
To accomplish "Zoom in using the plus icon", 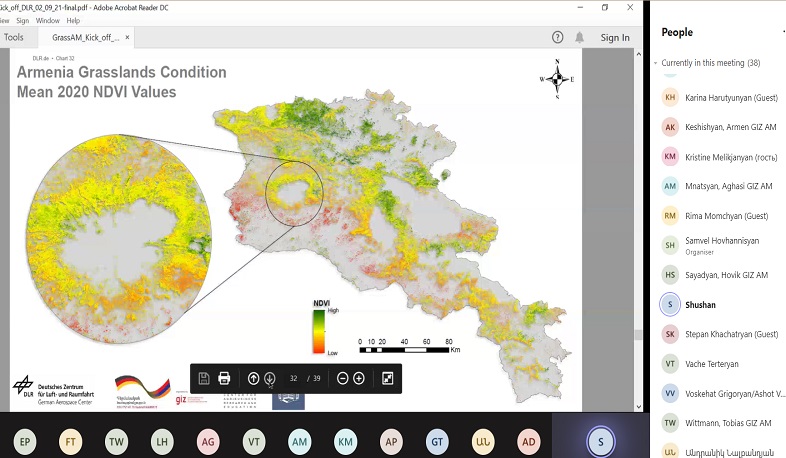I will click(359, 378).
